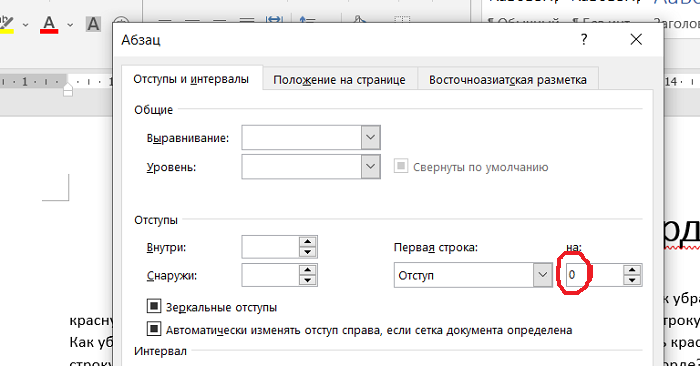Decrease first line indent value with down arrow
The height and width of the screenshot is (366, 700).
click(632, 280)
